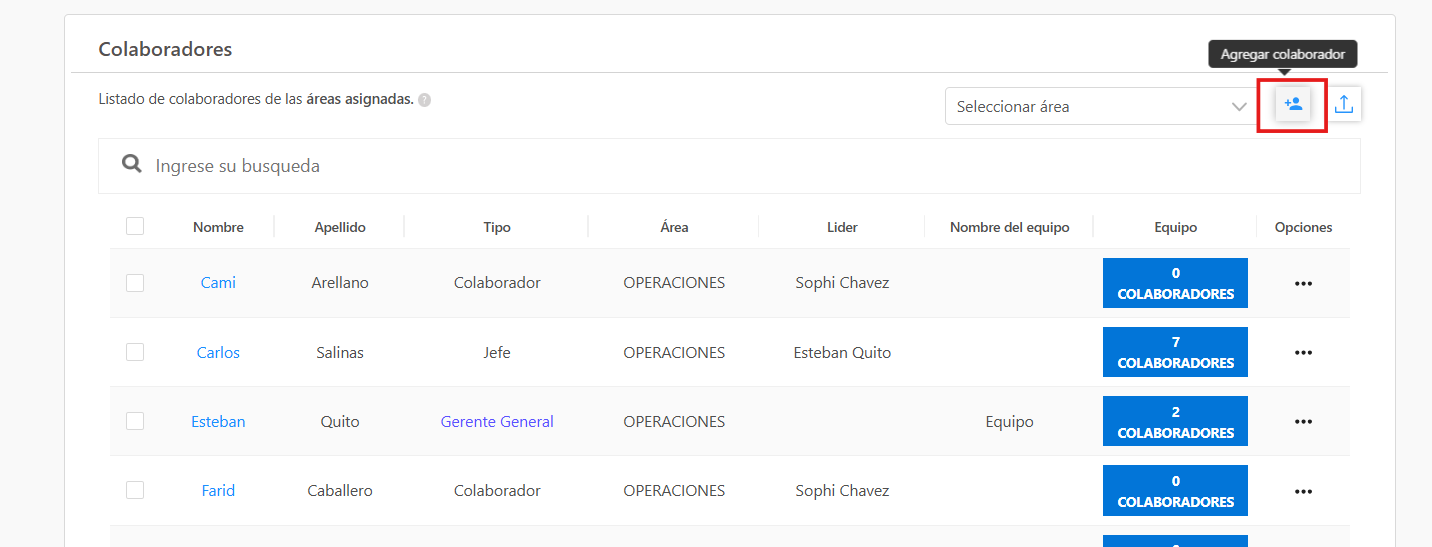
Task: Click the help question mark icon
Action: (x=425, y=100)
